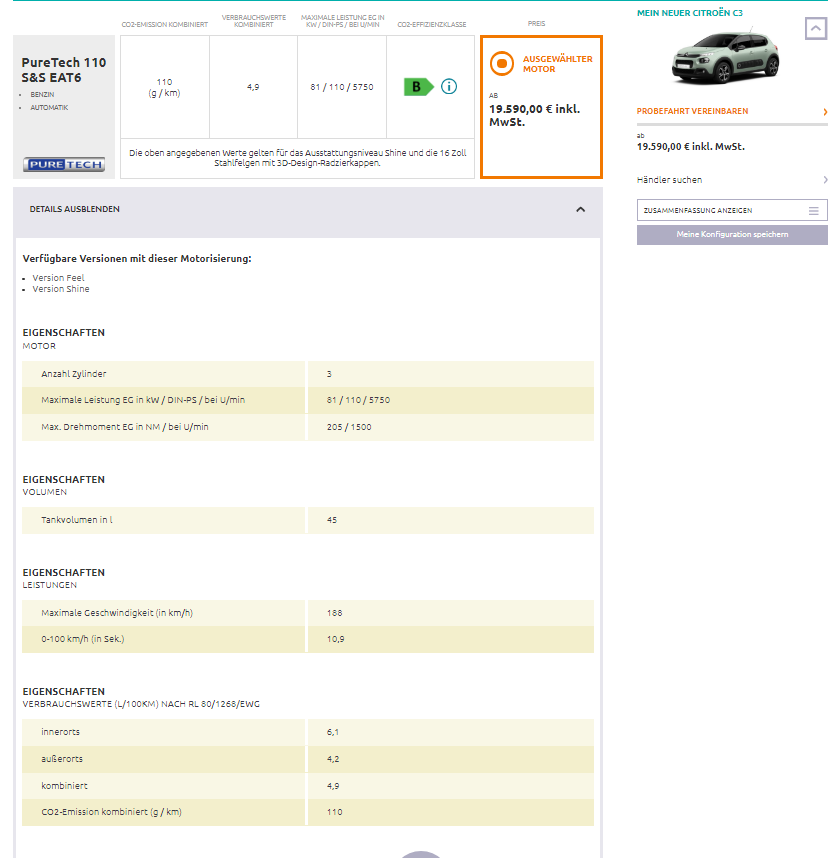Click the sidebar price 19.590,00 € inkl. MwSt.
838x858 pixels.
pos(691,146)
